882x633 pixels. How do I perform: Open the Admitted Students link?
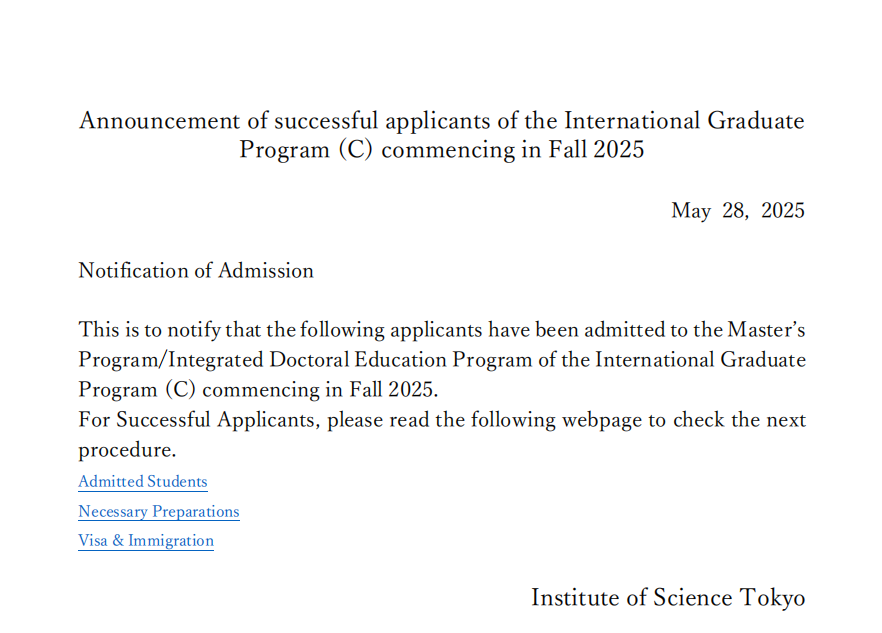[143, 482]
